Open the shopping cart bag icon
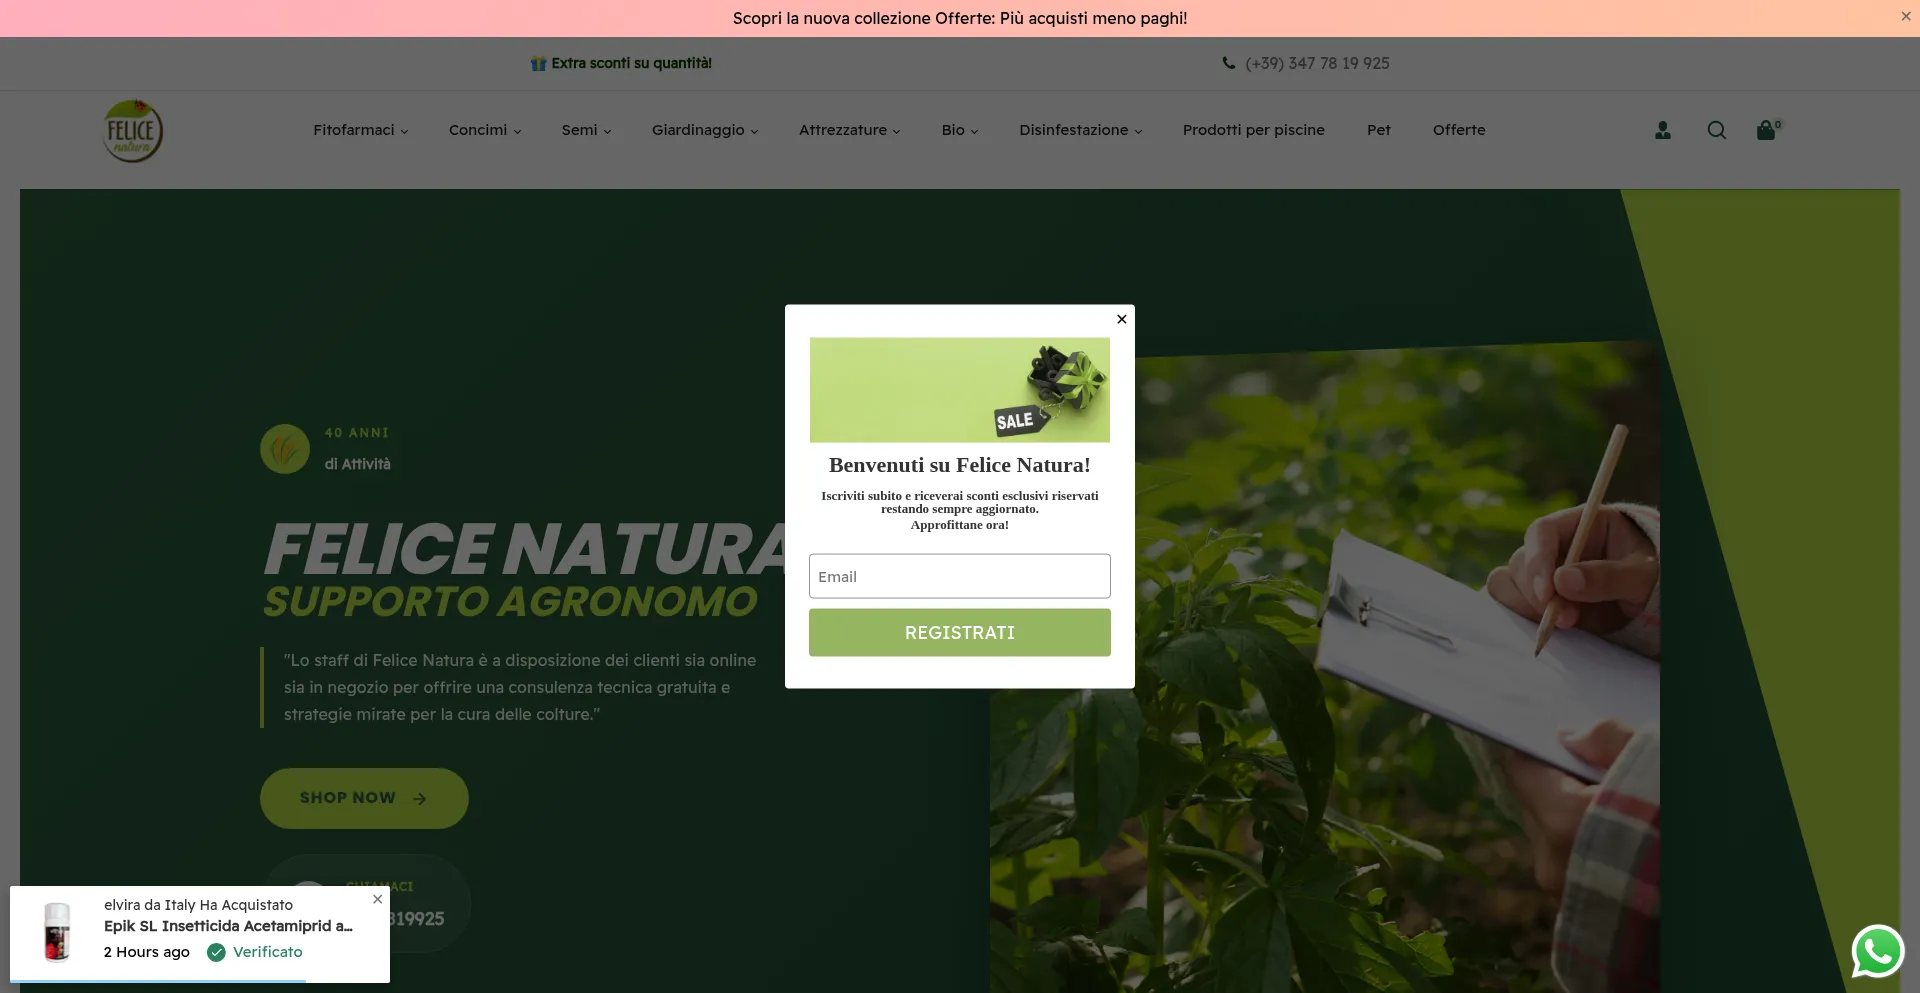 tap(1767, 130)
